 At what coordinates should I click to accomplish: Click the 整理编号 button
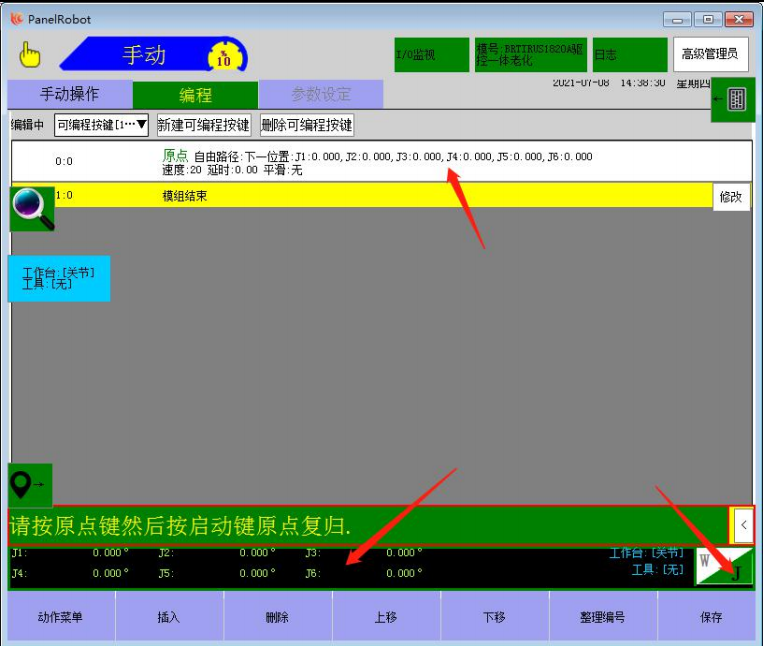click(603, 616)
